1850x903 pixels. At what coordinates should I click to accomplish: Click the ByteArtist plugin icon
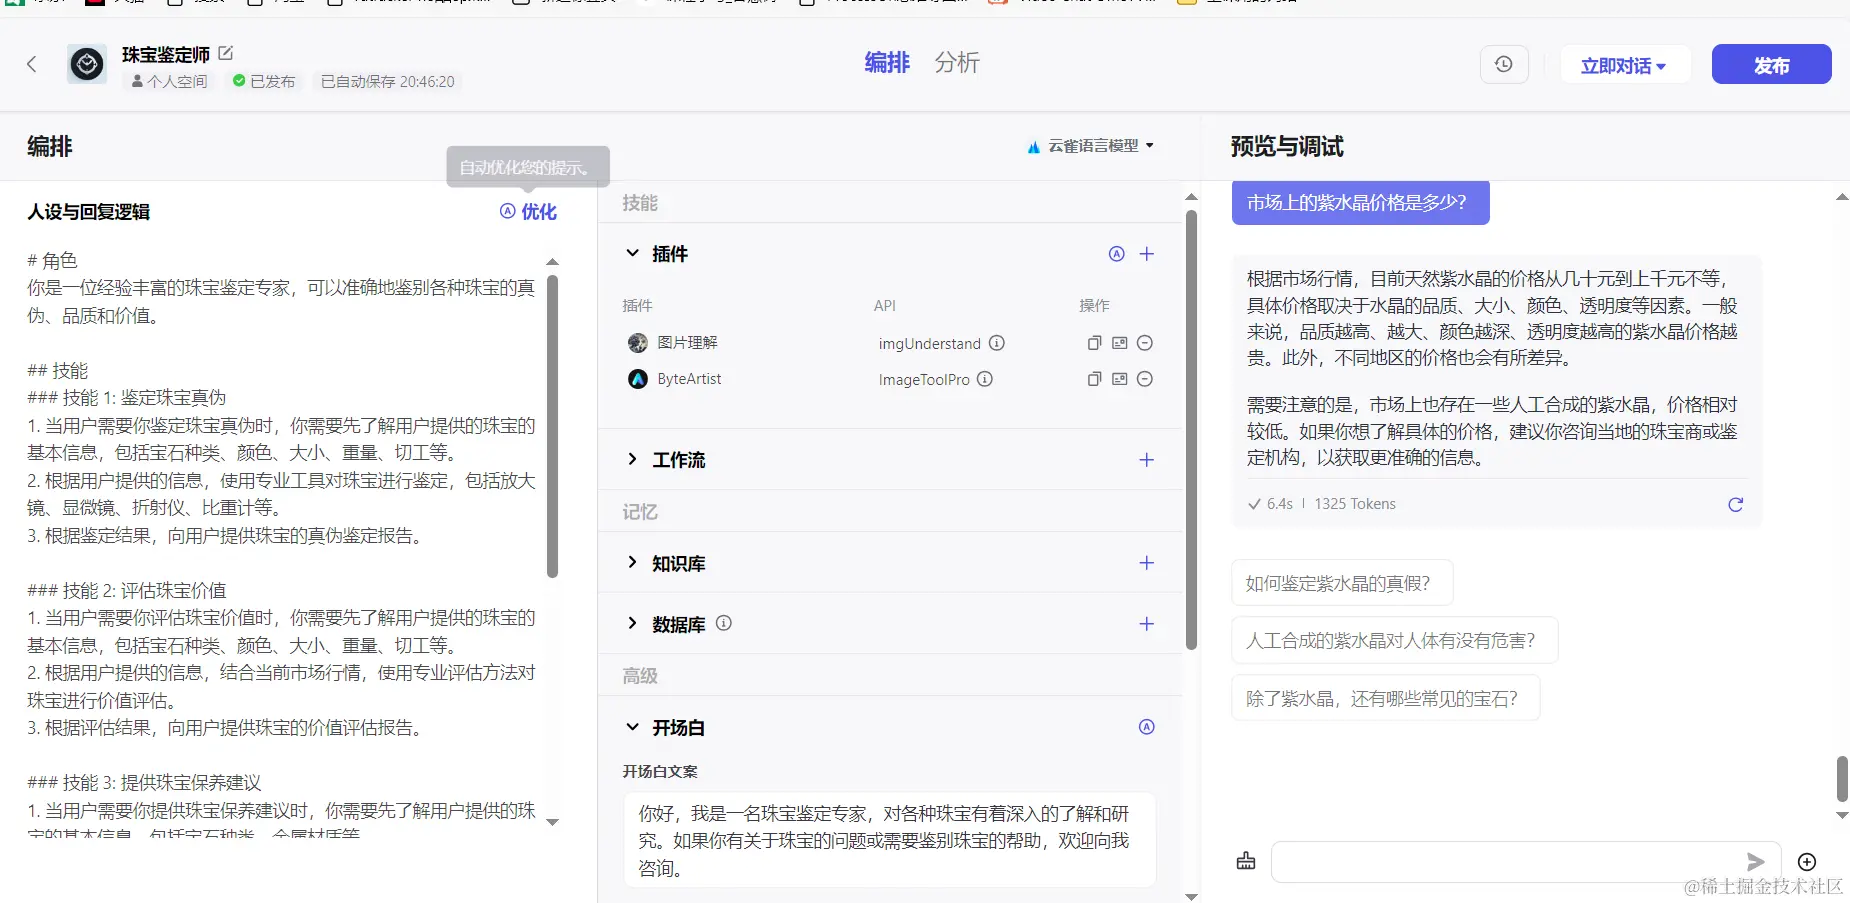point(638,379)
